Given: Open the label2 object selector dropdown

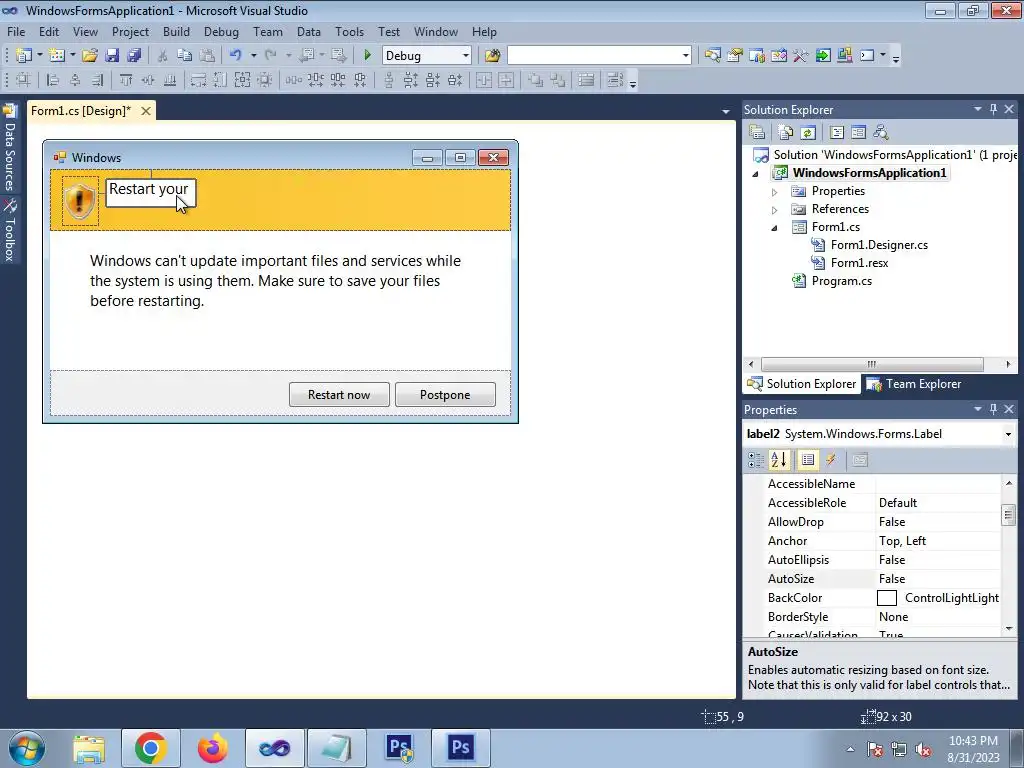Looking at the screenshot, I should click(1008, 434).
